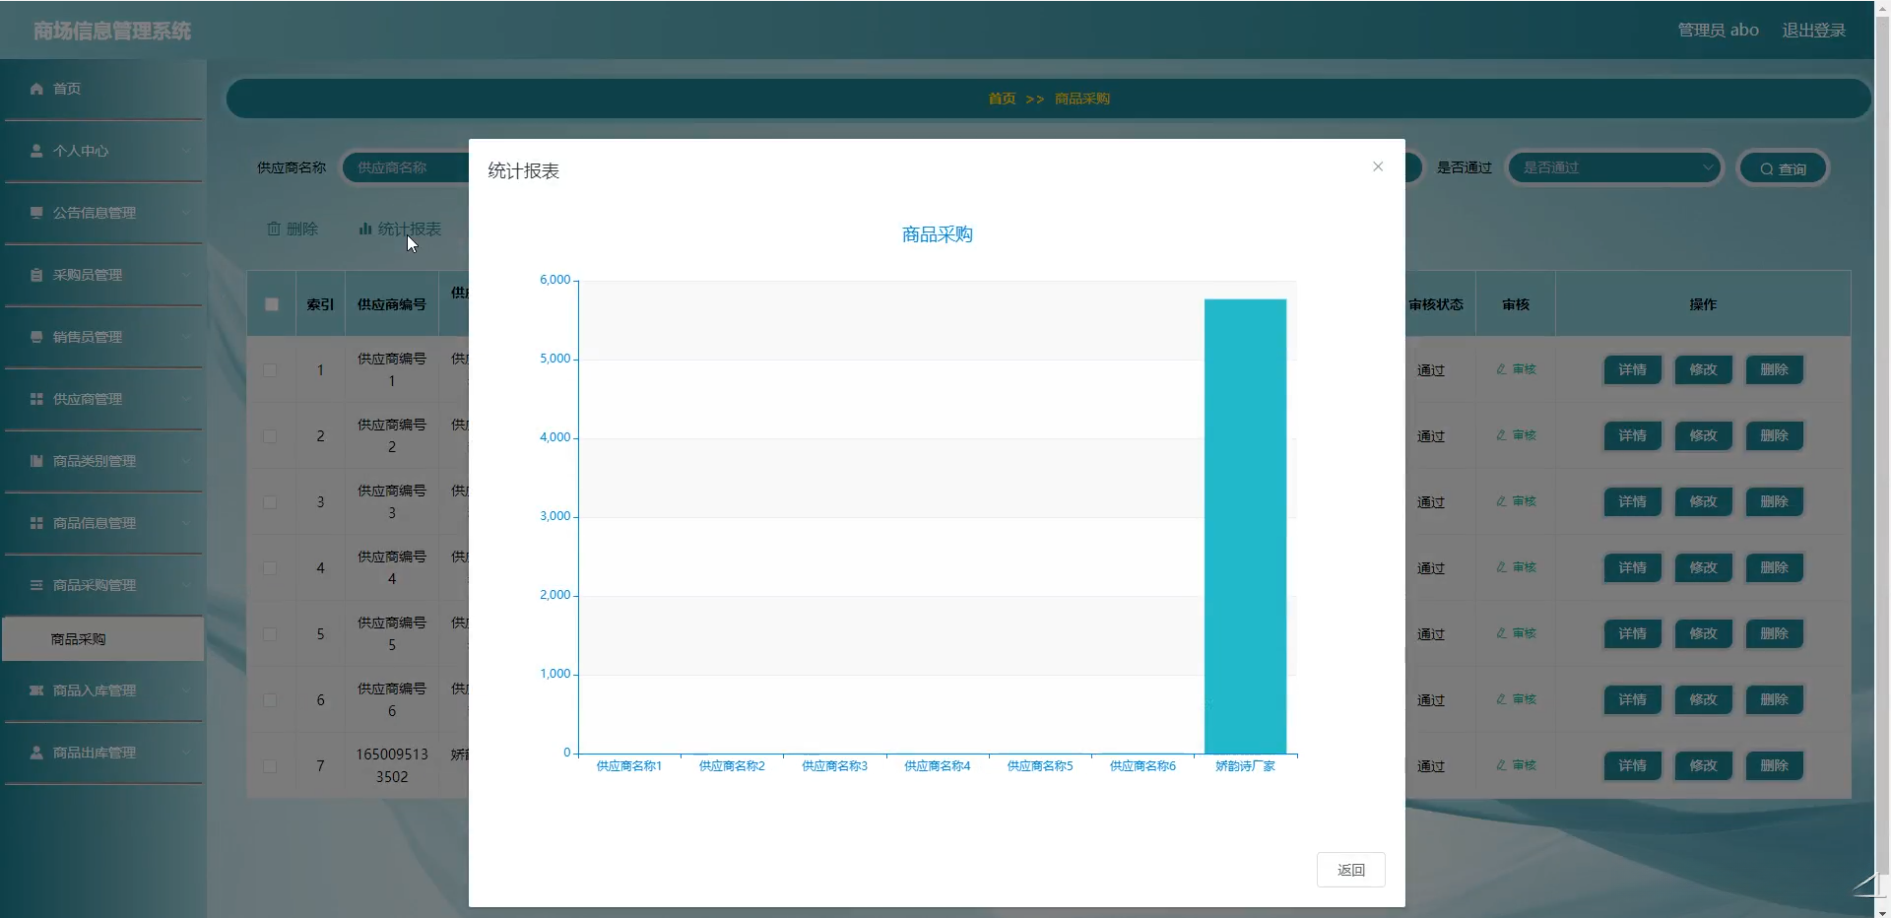Expand 商品信息管理 using its chevron

tap(186, 523)
